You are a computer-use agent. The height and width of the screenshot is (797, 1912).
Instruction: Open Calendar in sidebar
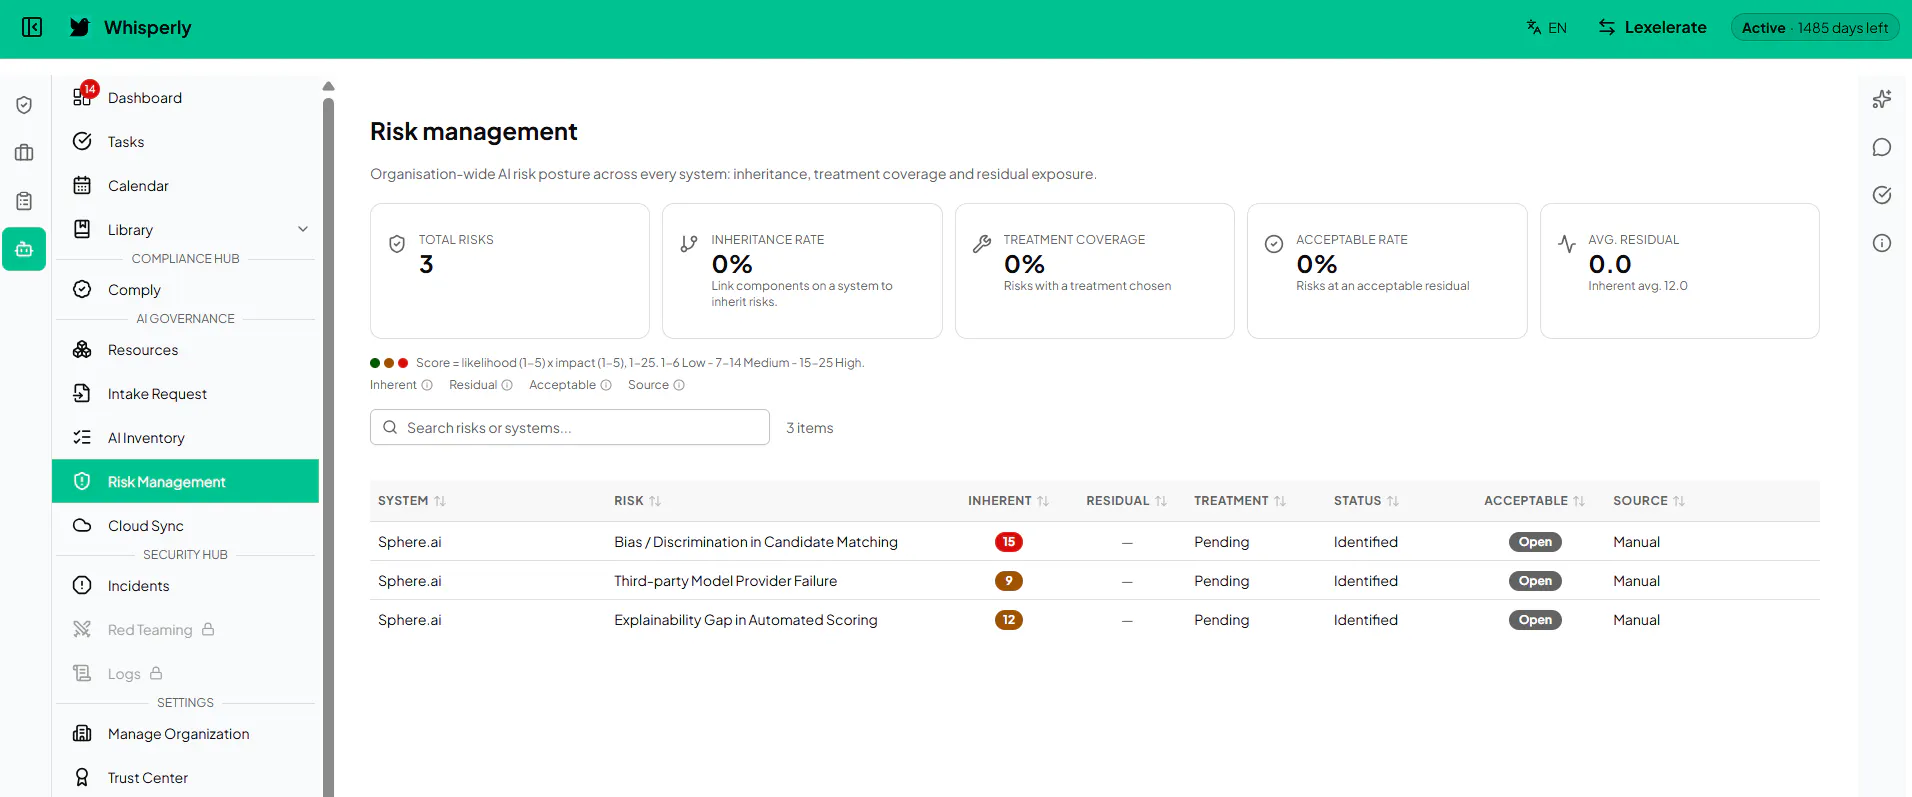tap(185, 186)
